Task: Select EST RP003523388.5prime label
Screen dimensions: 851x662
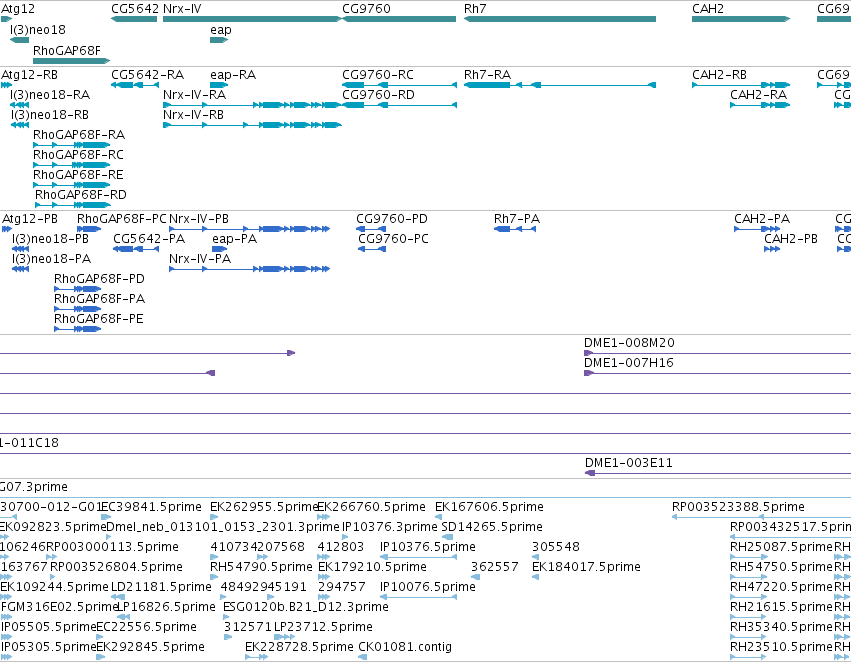Action: click(738, 507)
